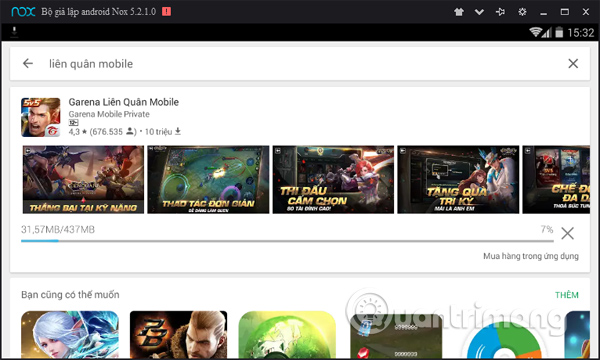Click the 4,3 star rating text
The image size is (600, 360).
click(x=78, y=132)
